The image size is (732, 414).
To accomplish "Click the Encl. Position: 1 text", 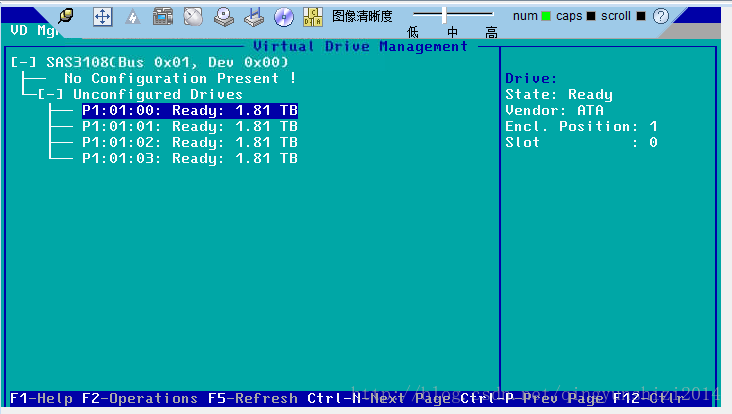I will click(581, 126).
